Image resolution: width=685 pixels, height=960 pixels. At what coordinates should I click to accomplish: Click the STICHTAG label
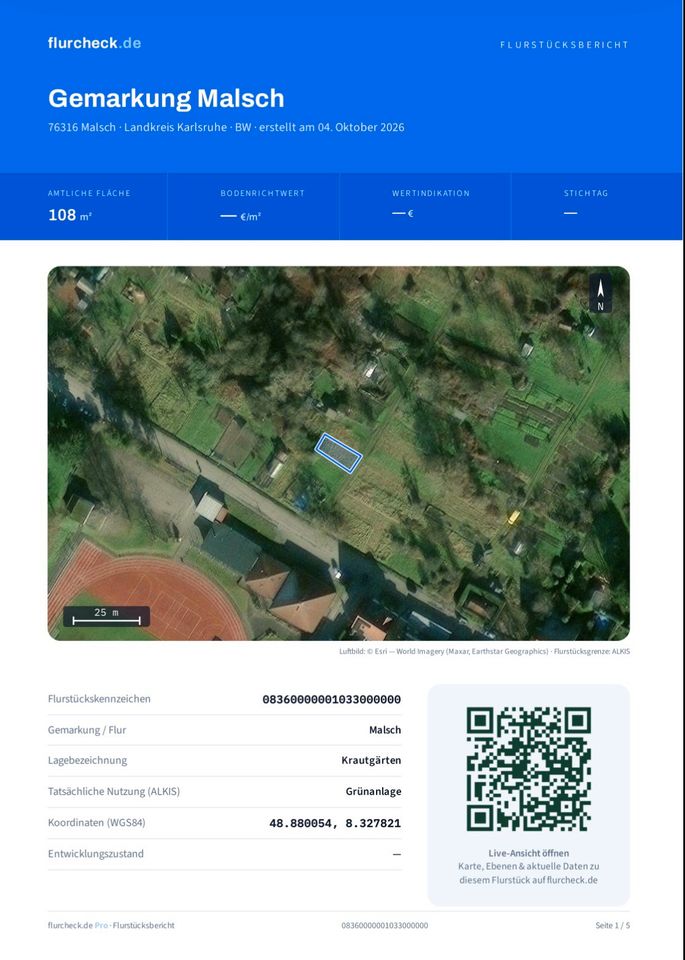(x=586, y=193)
